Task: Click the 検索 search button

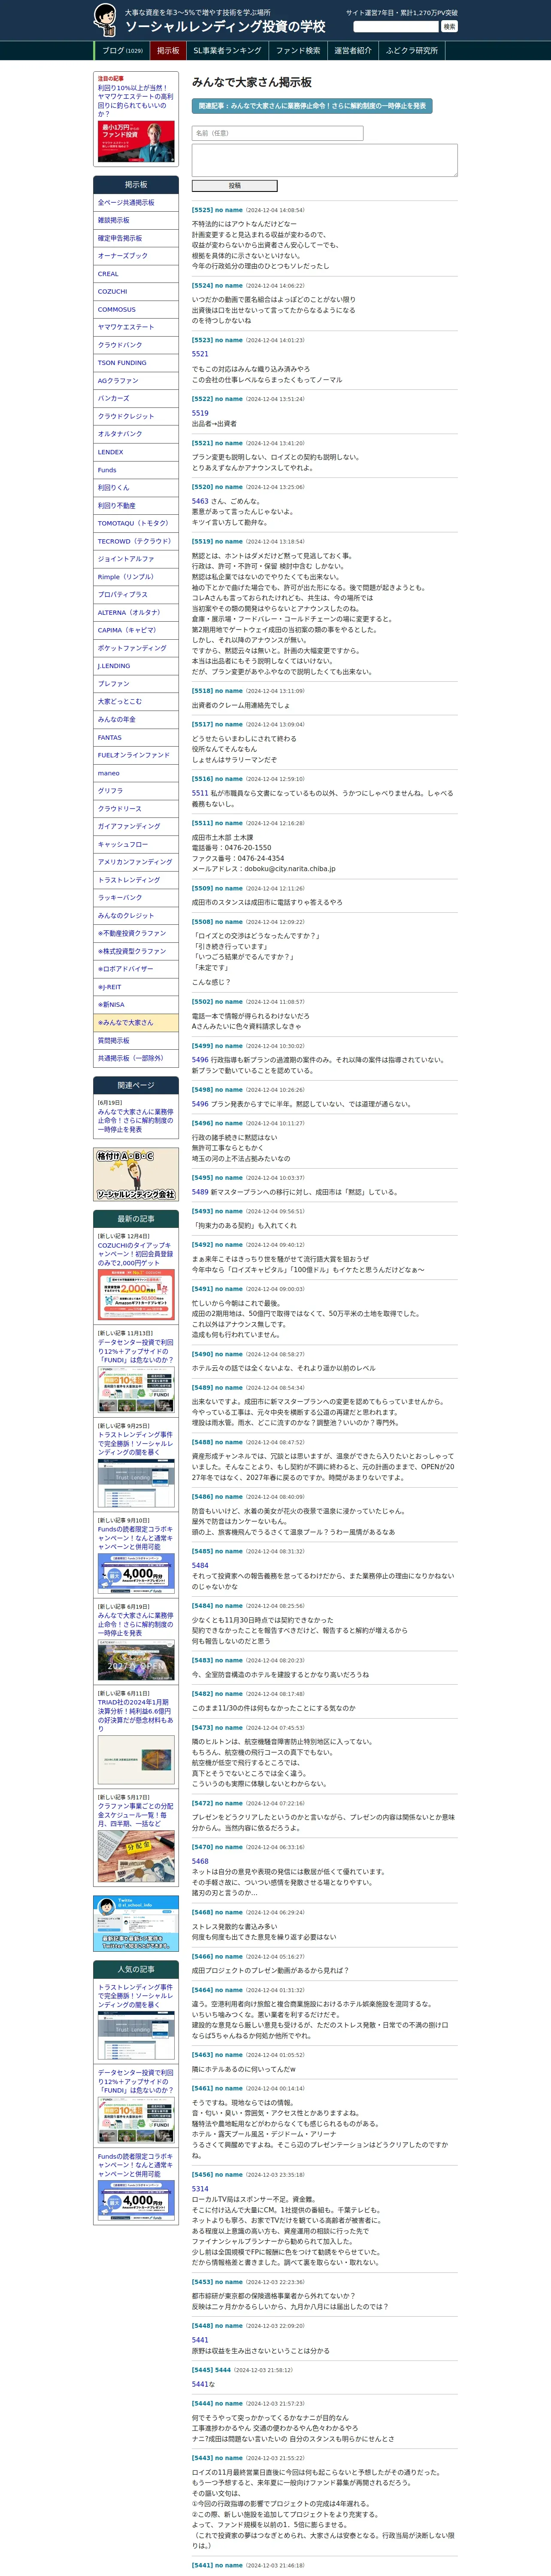Action: click(x=449, y=27)
